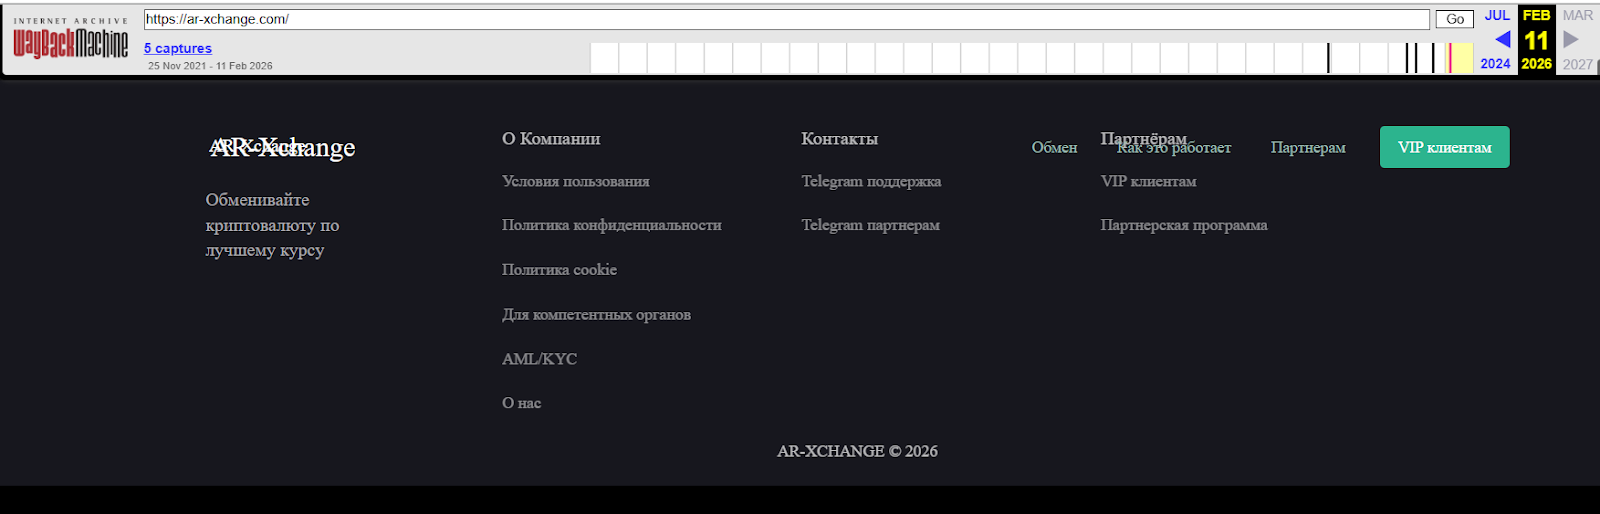The height and width of the screenshot is (514, 1600).
Task: Click the Go button
Action: tap(1455, 19)
